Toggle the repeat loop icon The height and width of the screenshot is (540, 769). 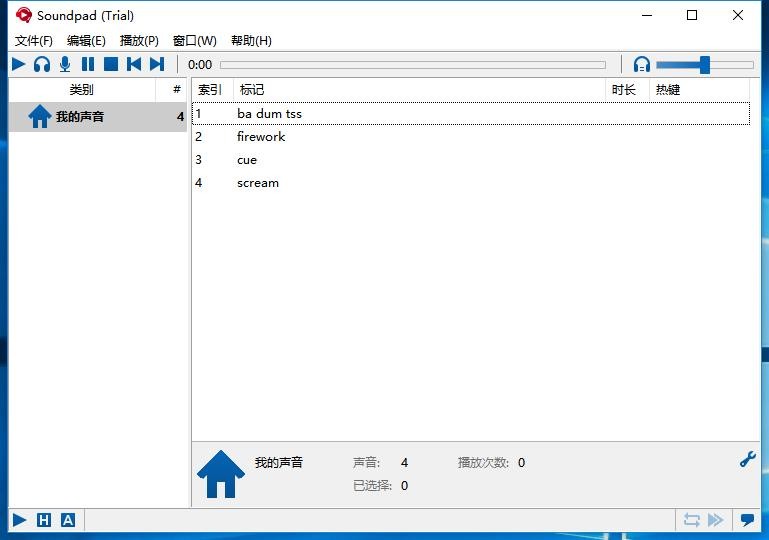[x=692, y=520]
